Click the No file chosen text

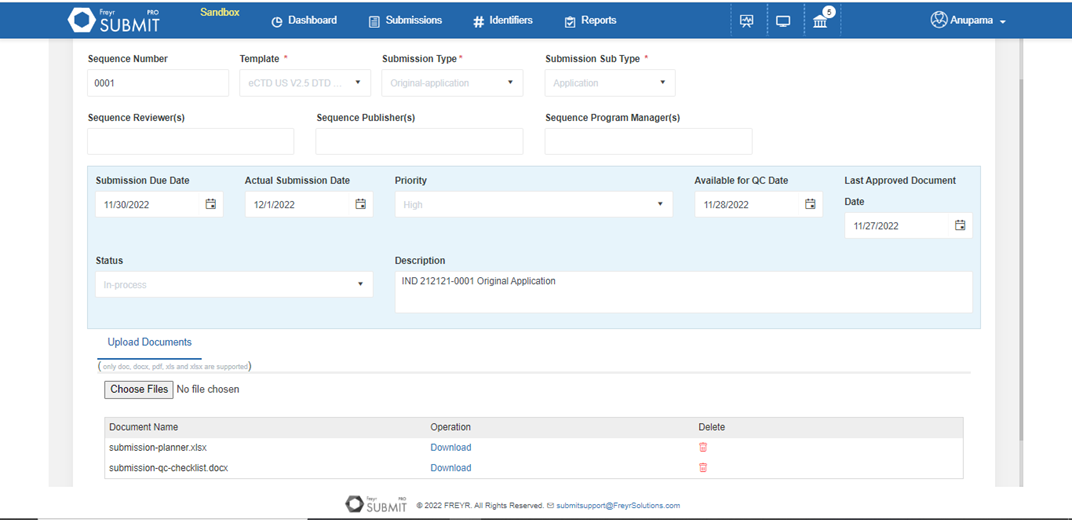pyautogui.click(x=208, y=389)
